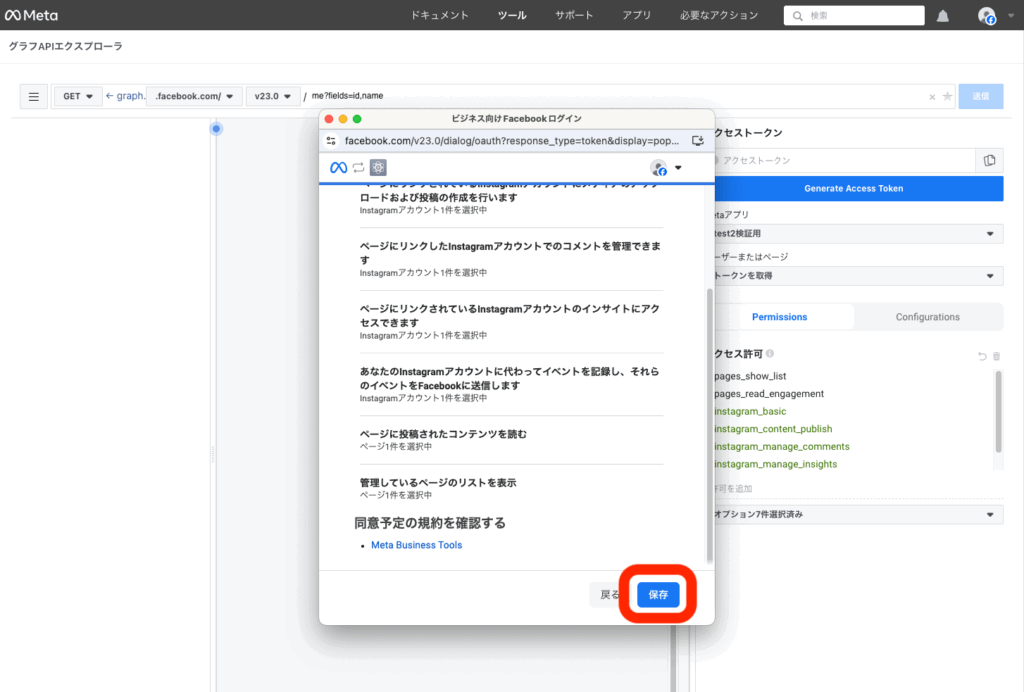The width and height of the screenshot is (1024, 692).
Task: Open the notifications bell
Action: pyautogui.click(x=942, y=16)
